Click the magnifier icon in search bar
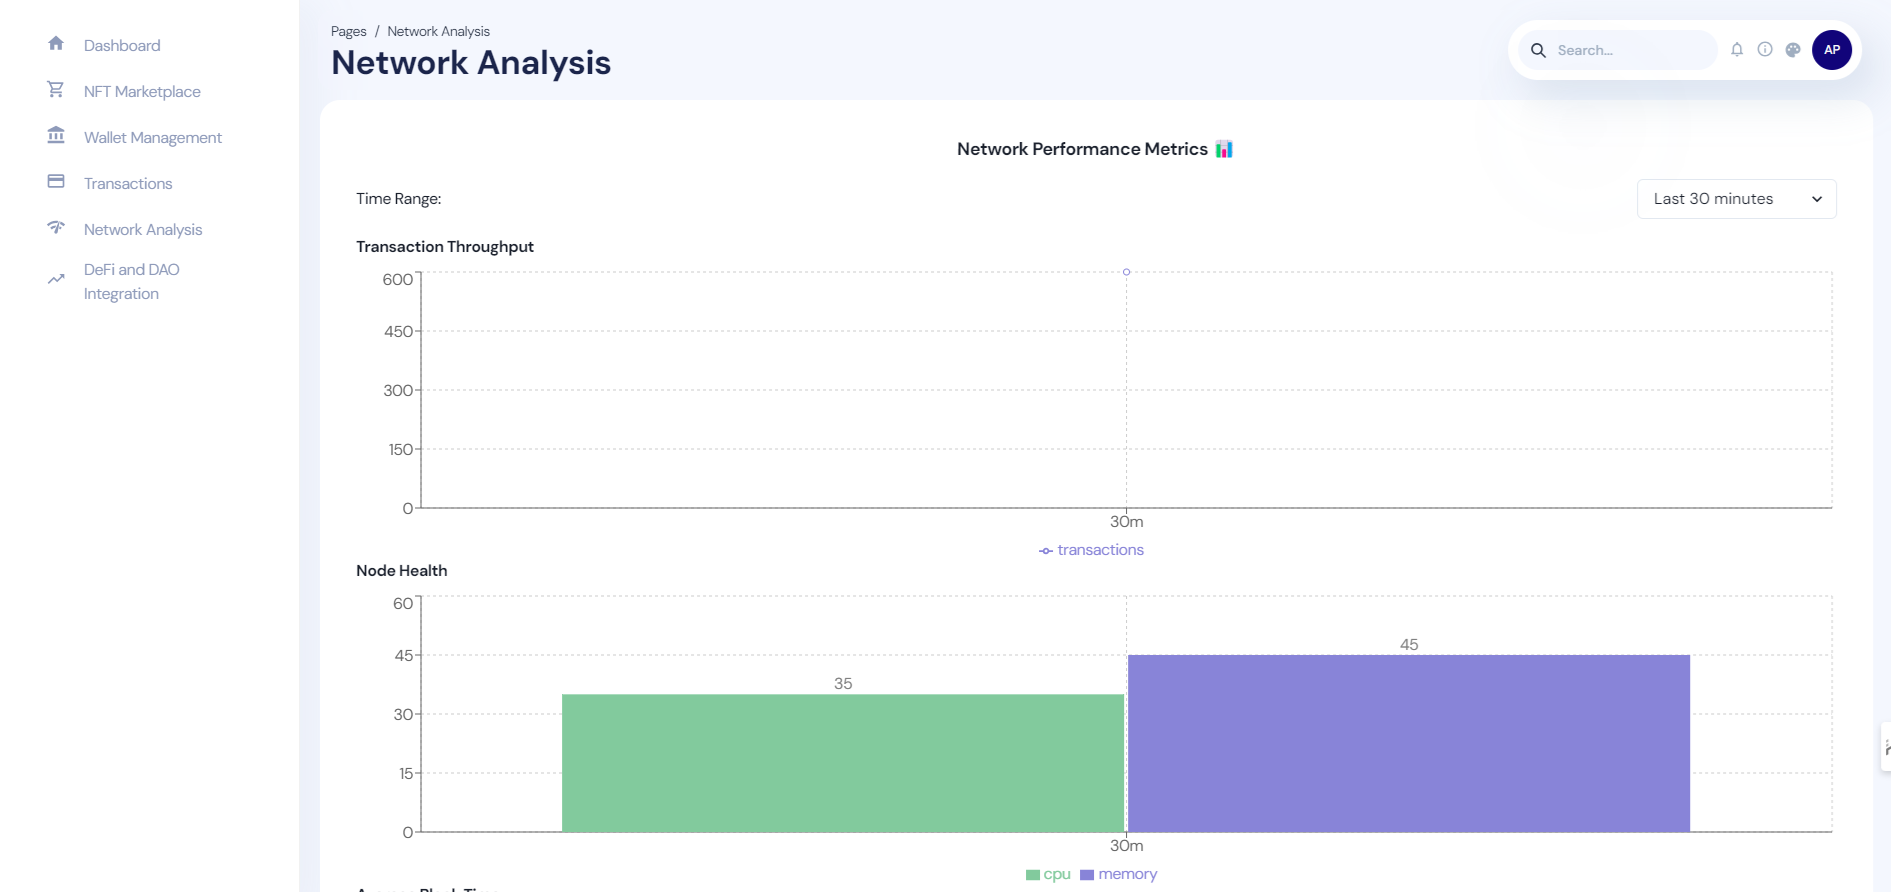Screen dimensions: 1891x892 pyautogui.click(x=1538, y=50)
